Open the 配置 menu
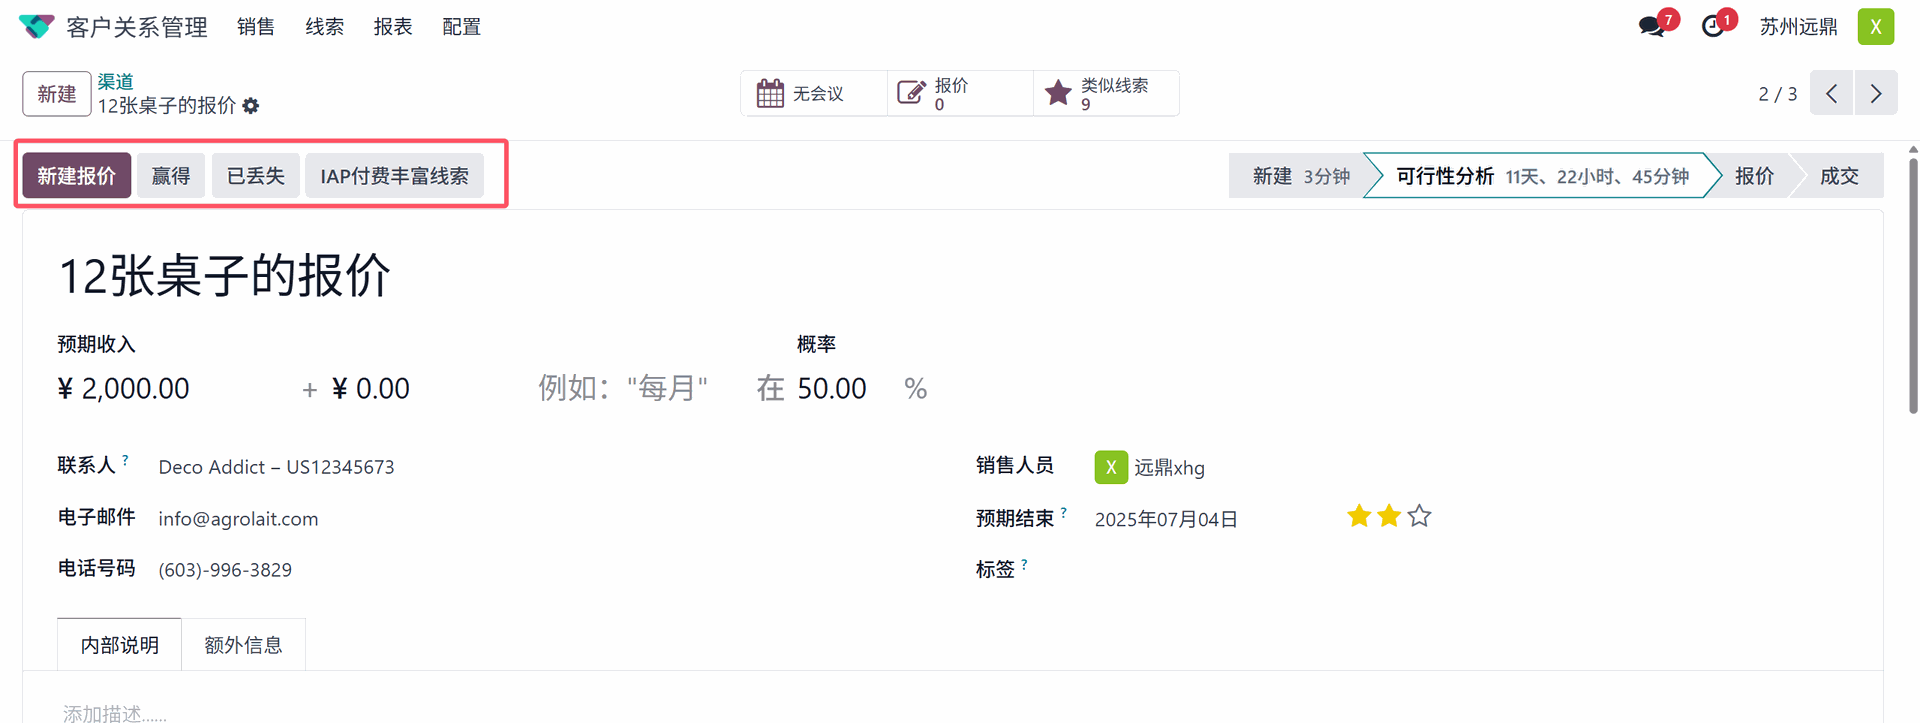Viewport: 1920px width, 723px height. pyautogui.click(x=461, y=27)
